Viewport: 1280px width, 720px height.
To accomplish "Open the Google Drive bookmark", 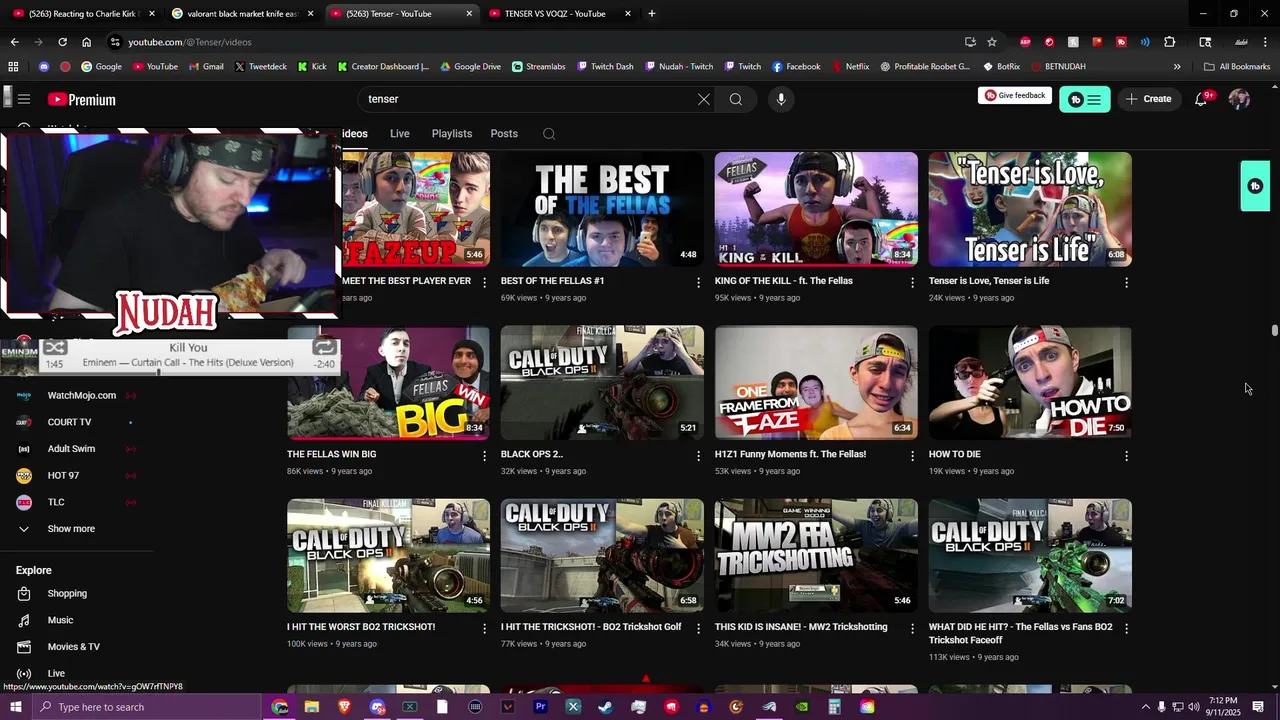I will coord(470,67).
